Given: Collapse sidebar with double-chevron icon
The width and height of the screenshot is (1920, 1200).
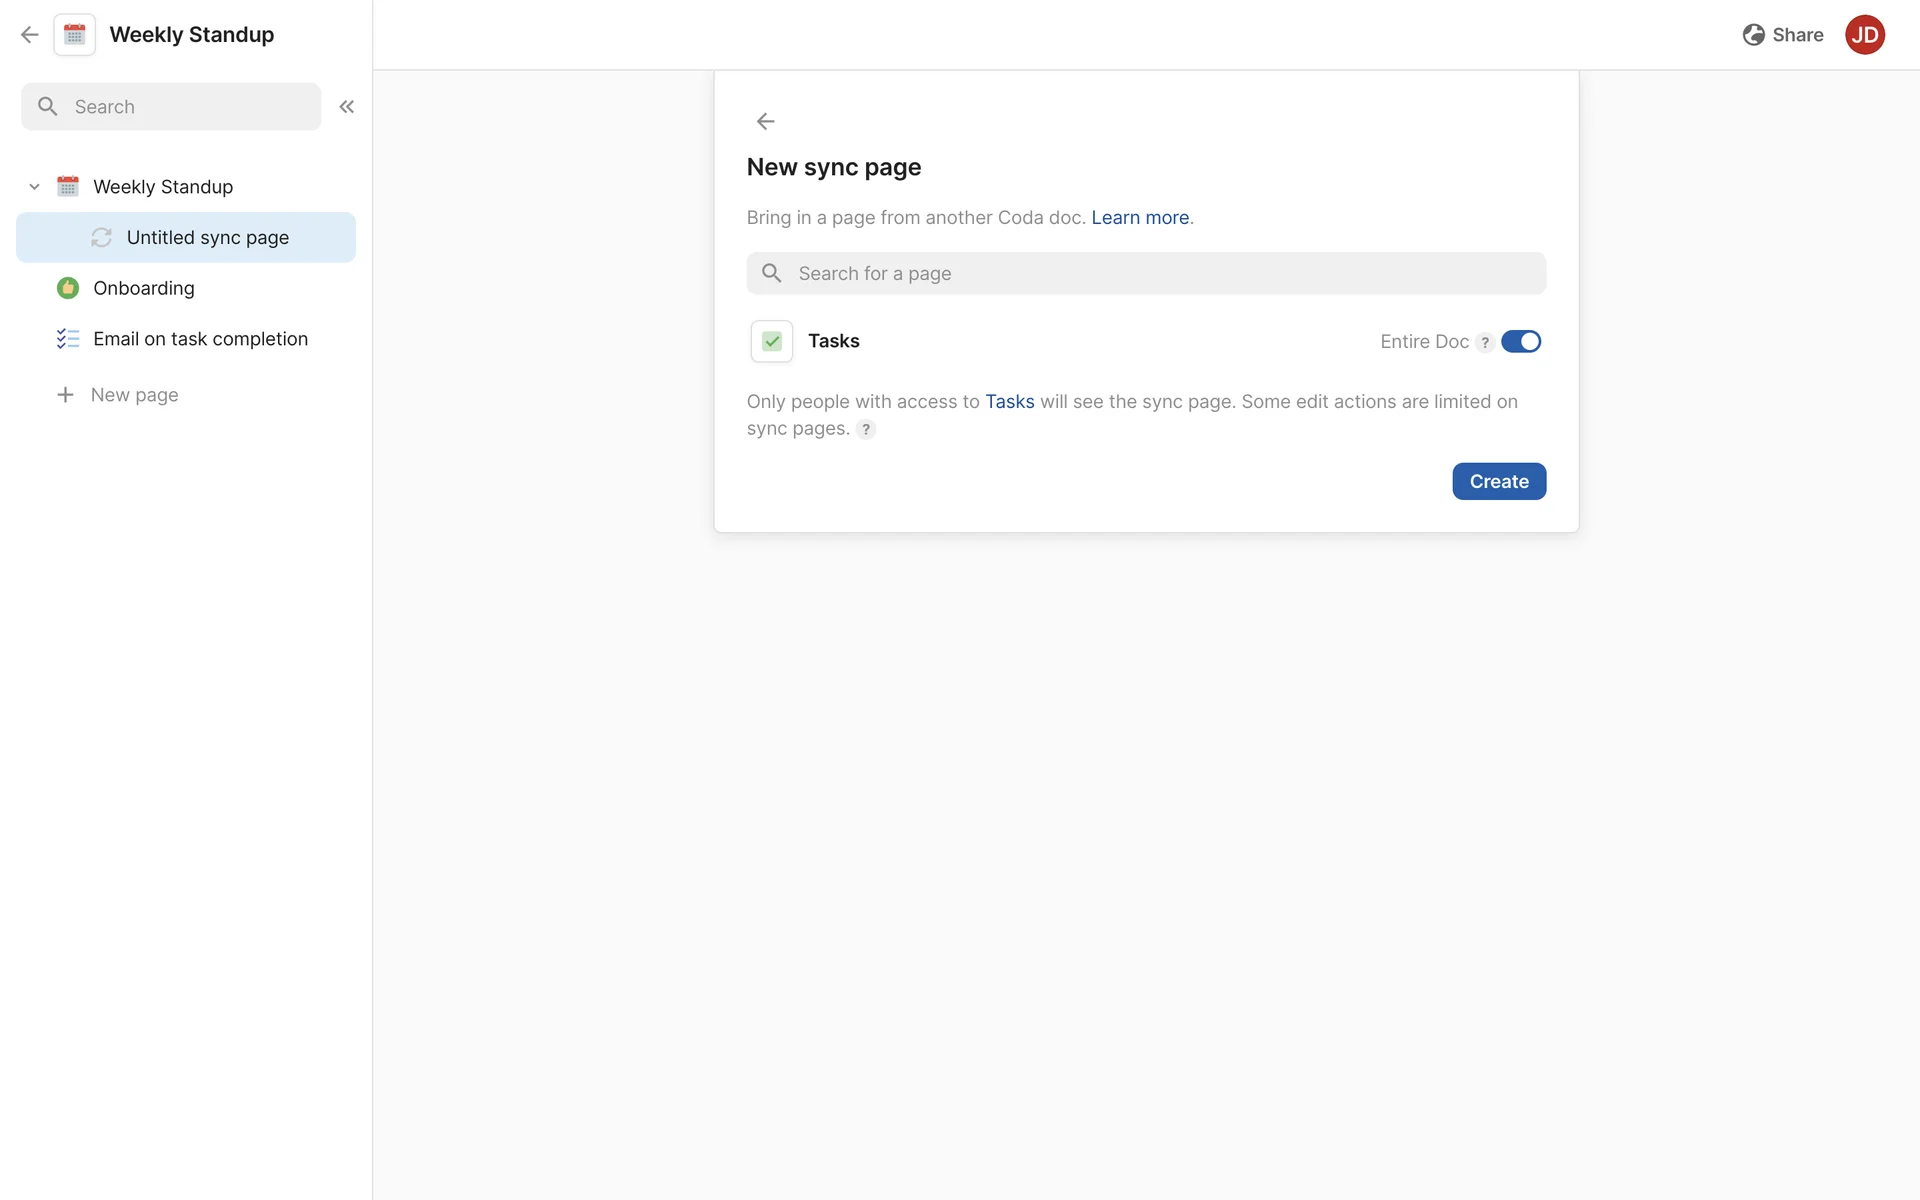Looking at the screenshot, I should (x=347, y=107).
